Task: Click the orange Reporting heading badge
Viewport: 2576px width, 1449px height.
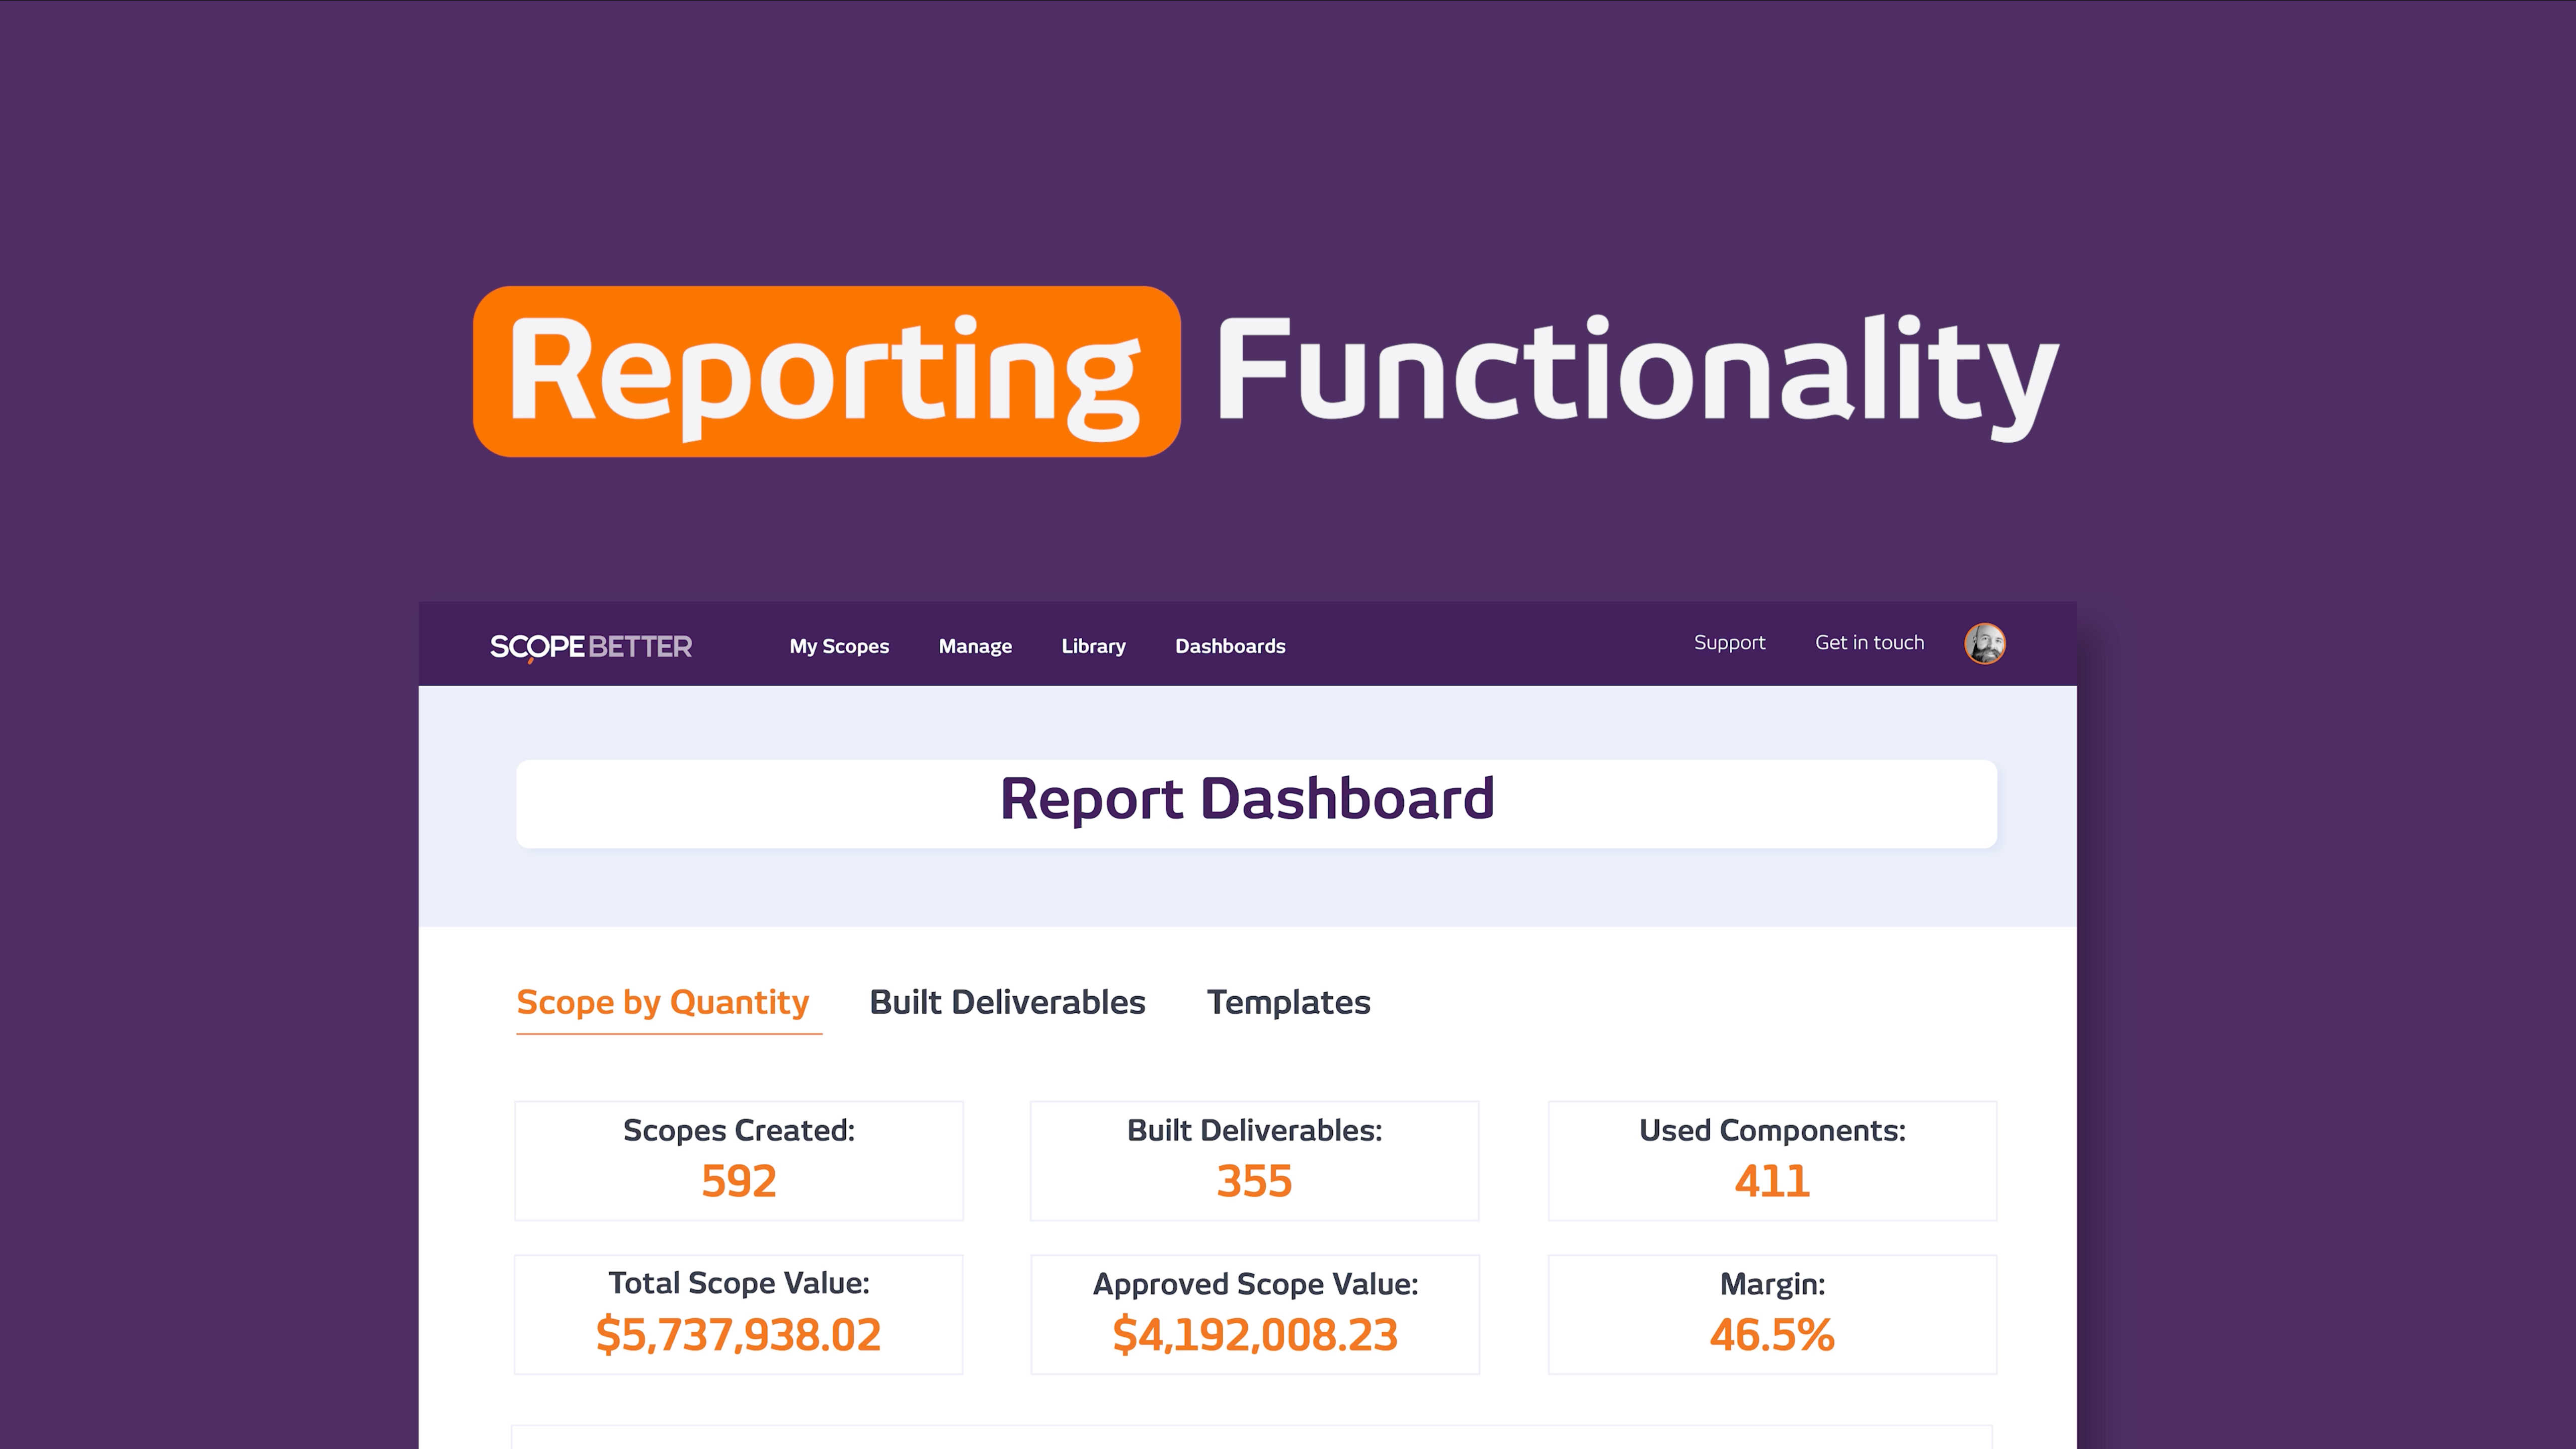Action: pos(826,372)
